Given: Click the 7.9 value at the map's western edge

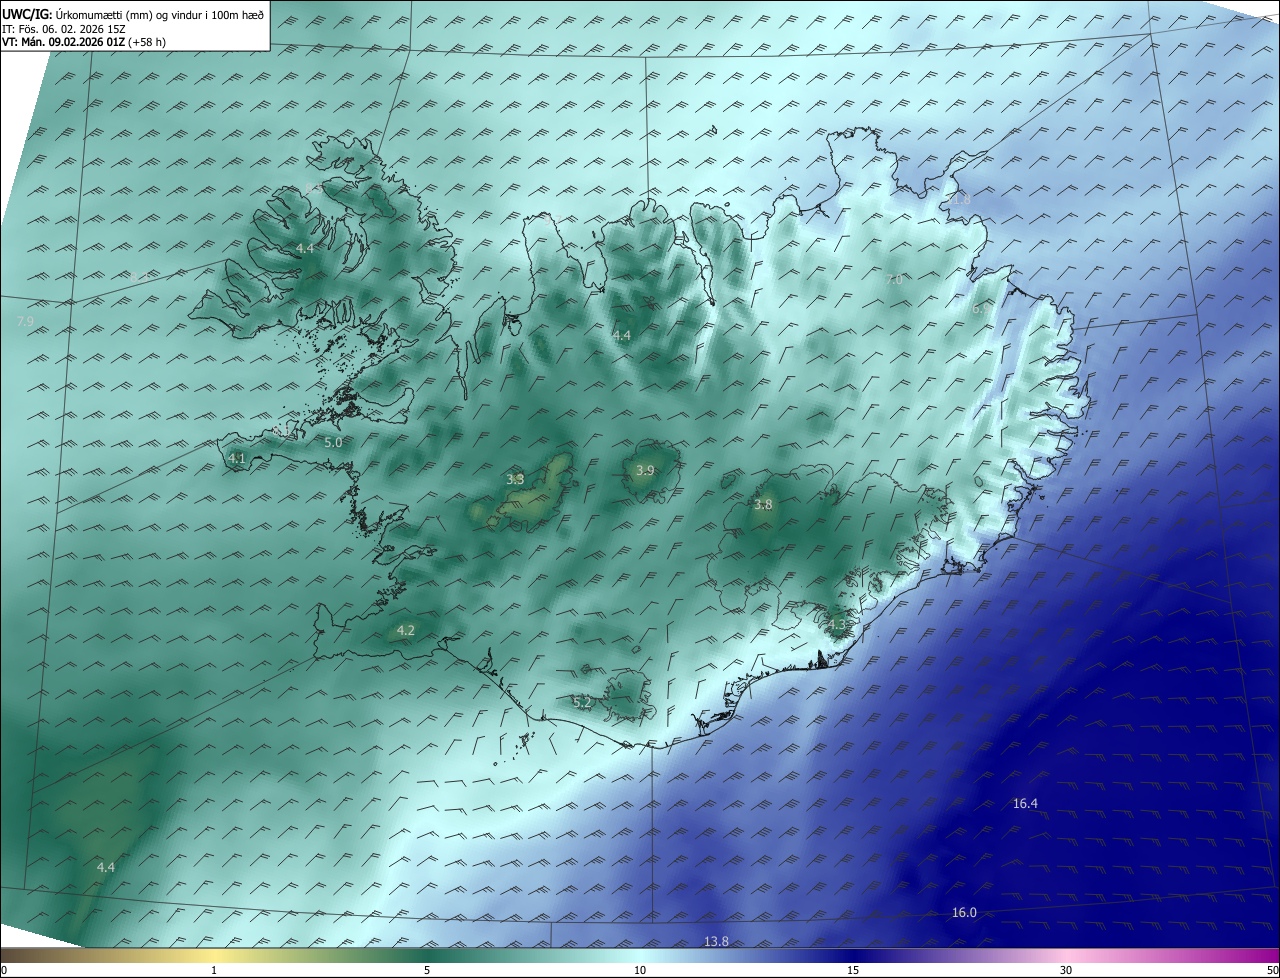Looking at the screenshot, I should pos(26,321).
